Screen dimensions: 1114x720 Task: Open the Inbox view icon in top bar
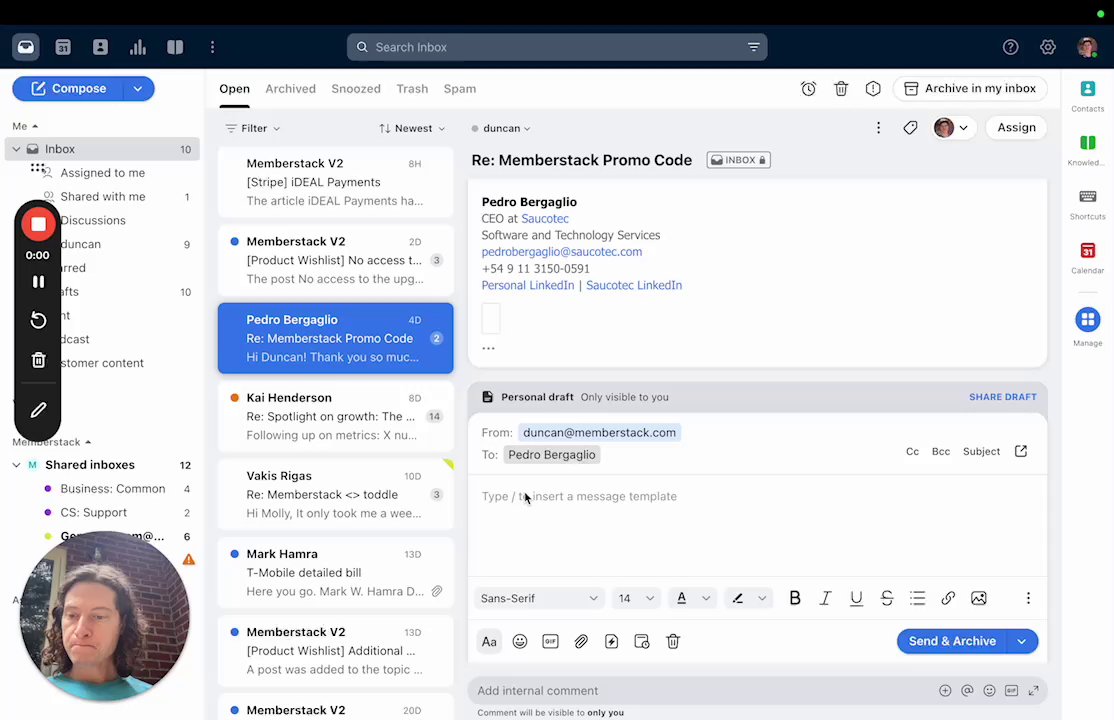click(26, 47)
